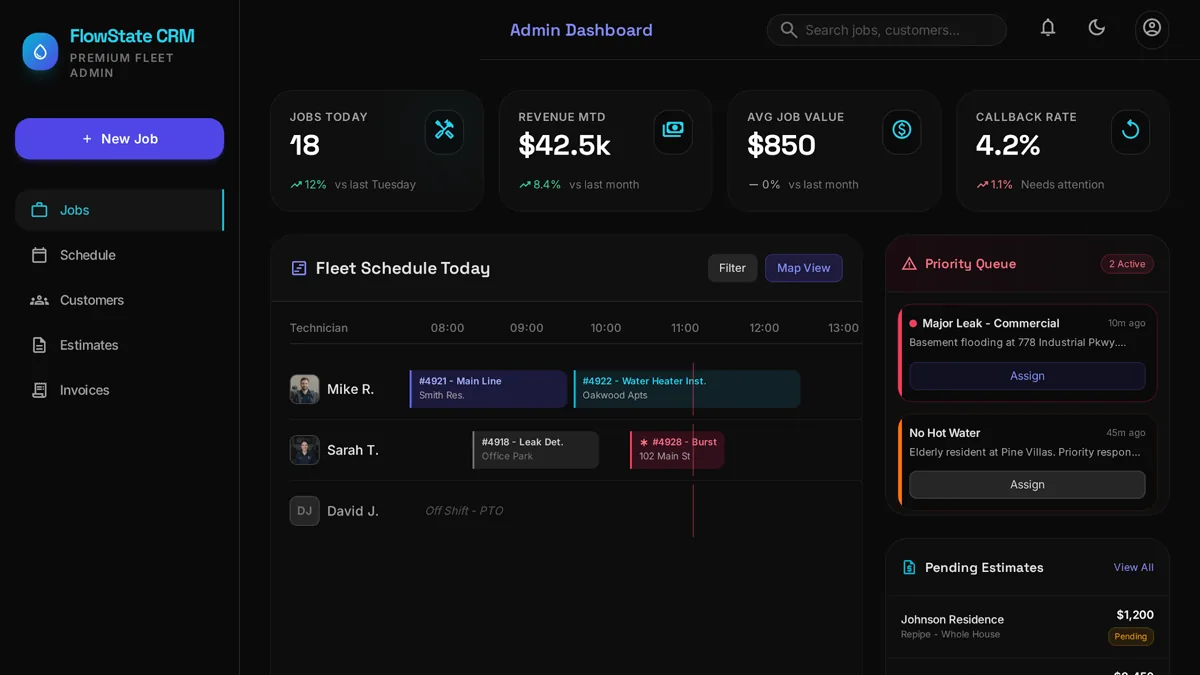Open job #4918 Leak Det. block
This screenshot has width=1200, height=675.
(536, 450)
